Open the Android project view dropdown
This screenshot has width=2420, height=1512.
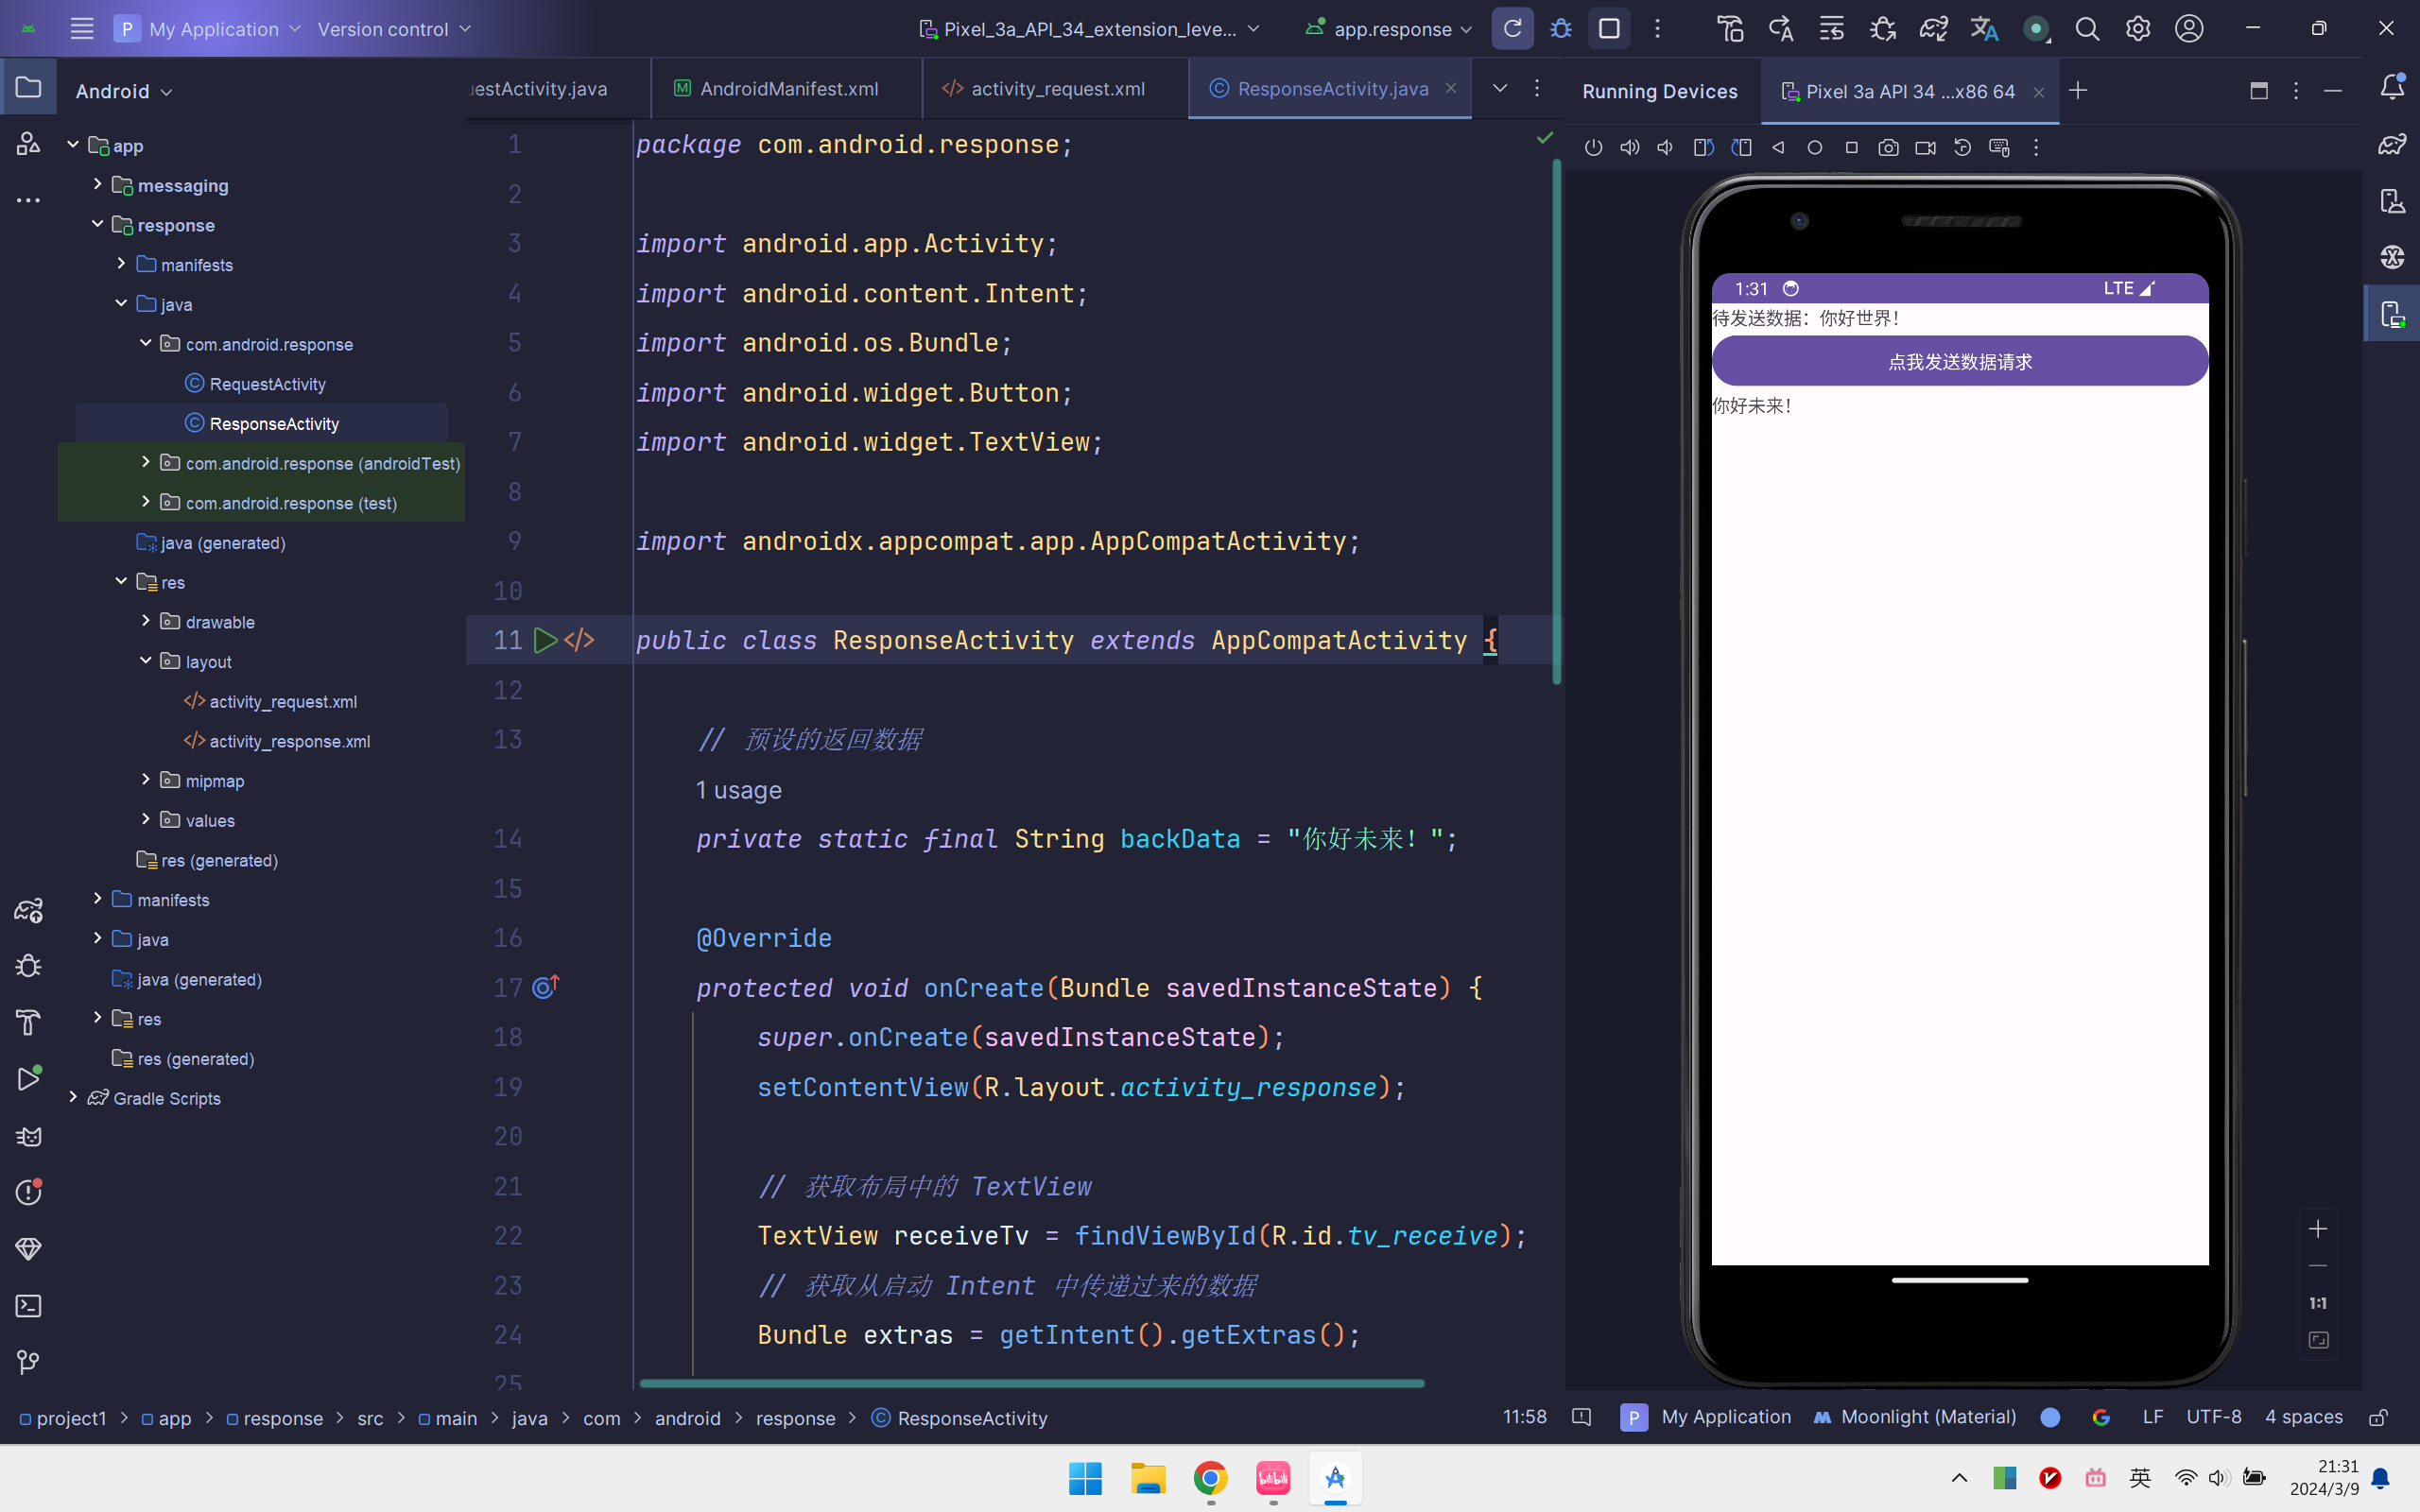coord(124,91)
